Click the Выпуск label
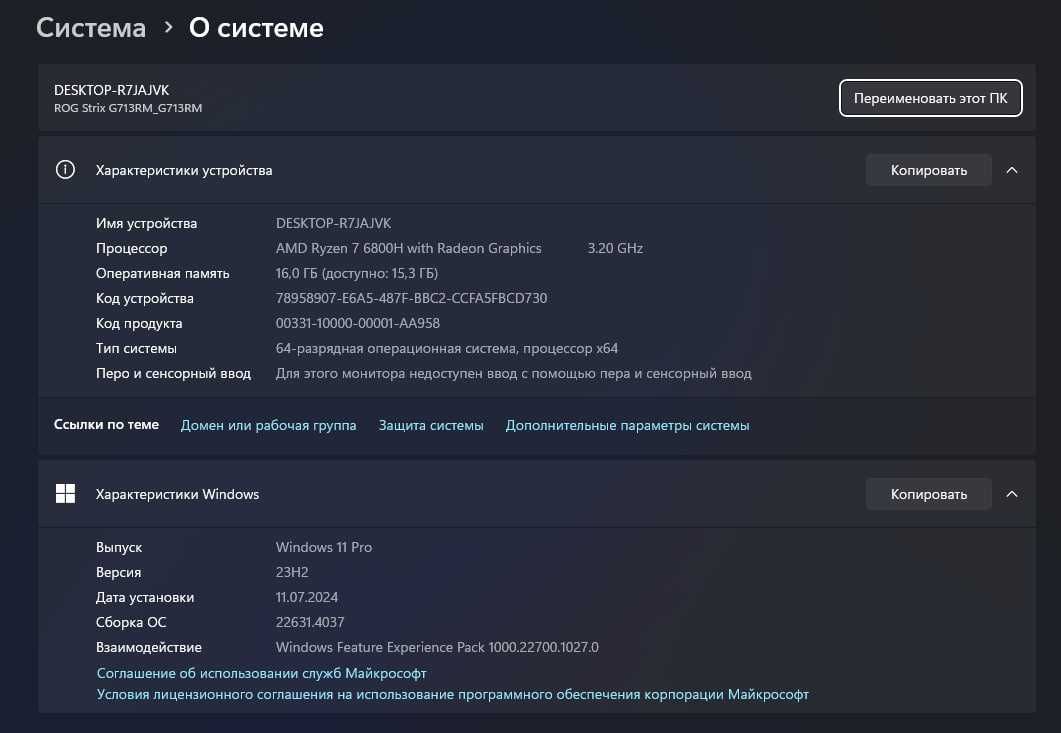This screenshot has width=1061, height=733. pos(119,547)
